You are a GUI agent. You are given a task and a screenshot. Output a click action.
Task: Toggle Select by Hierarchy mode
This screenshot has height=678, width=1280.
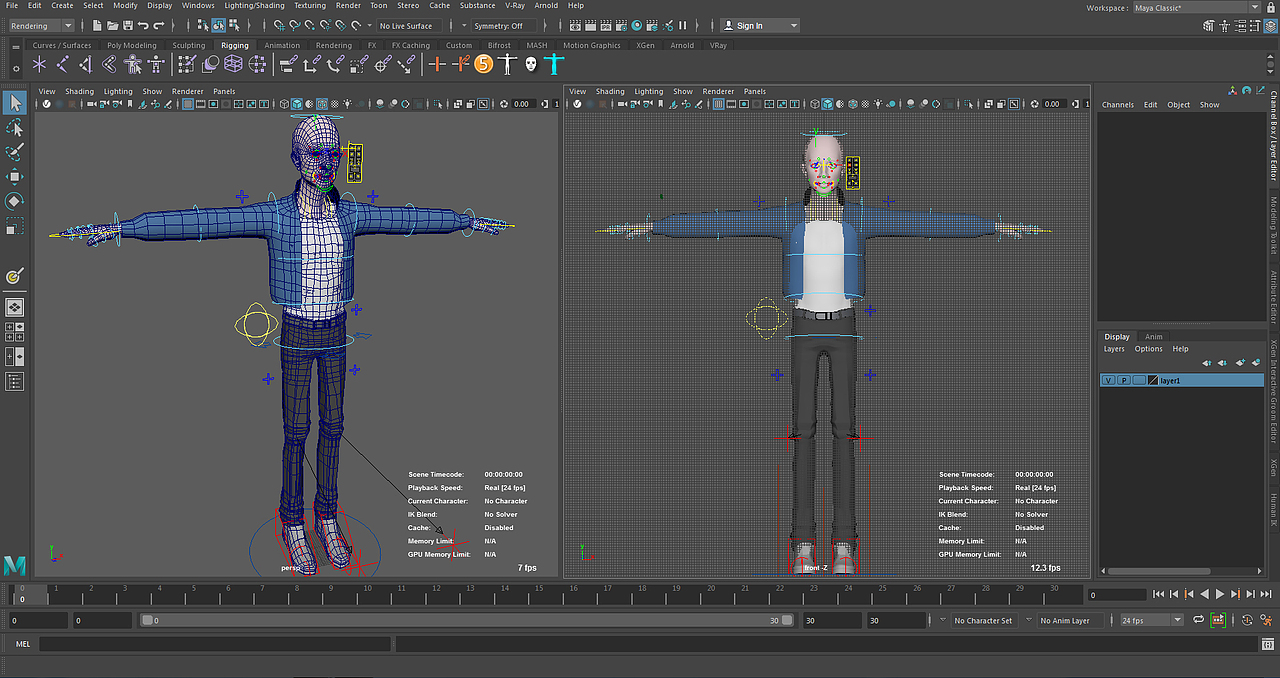click(203, 25)
